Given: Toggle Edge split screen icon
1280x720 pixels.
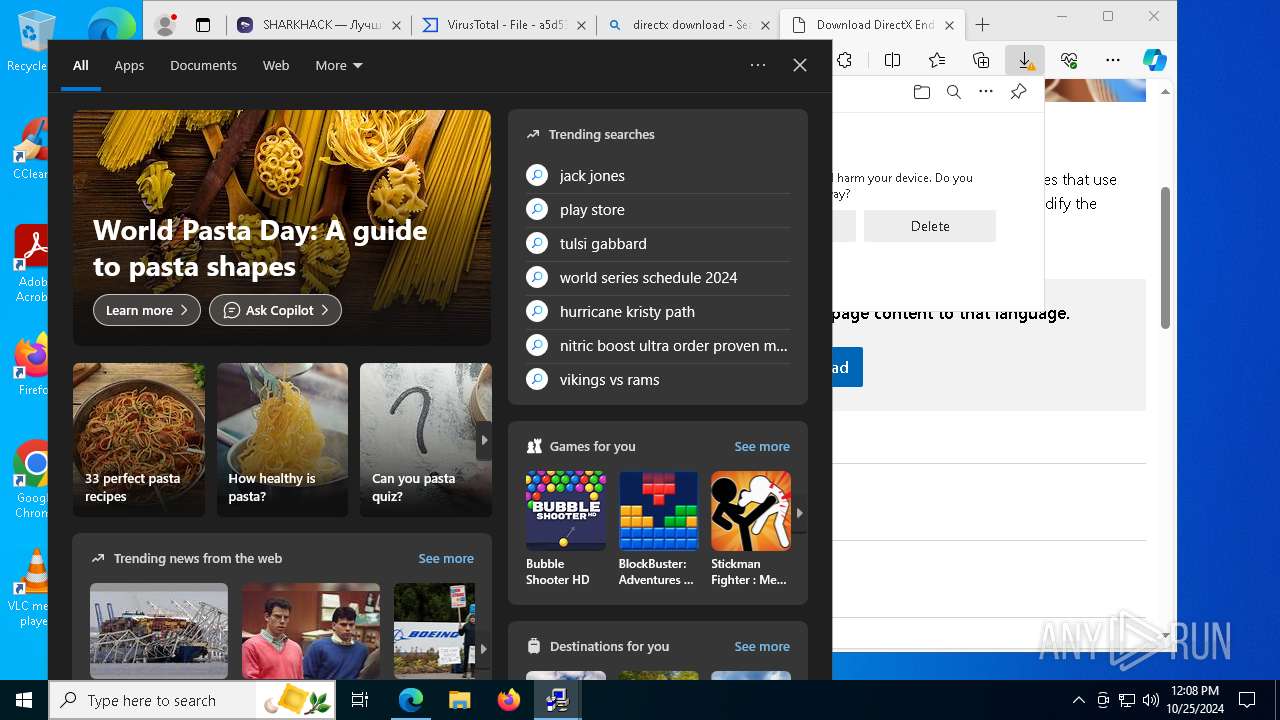Looking at the screenshot, I should (x=893, y=60).
